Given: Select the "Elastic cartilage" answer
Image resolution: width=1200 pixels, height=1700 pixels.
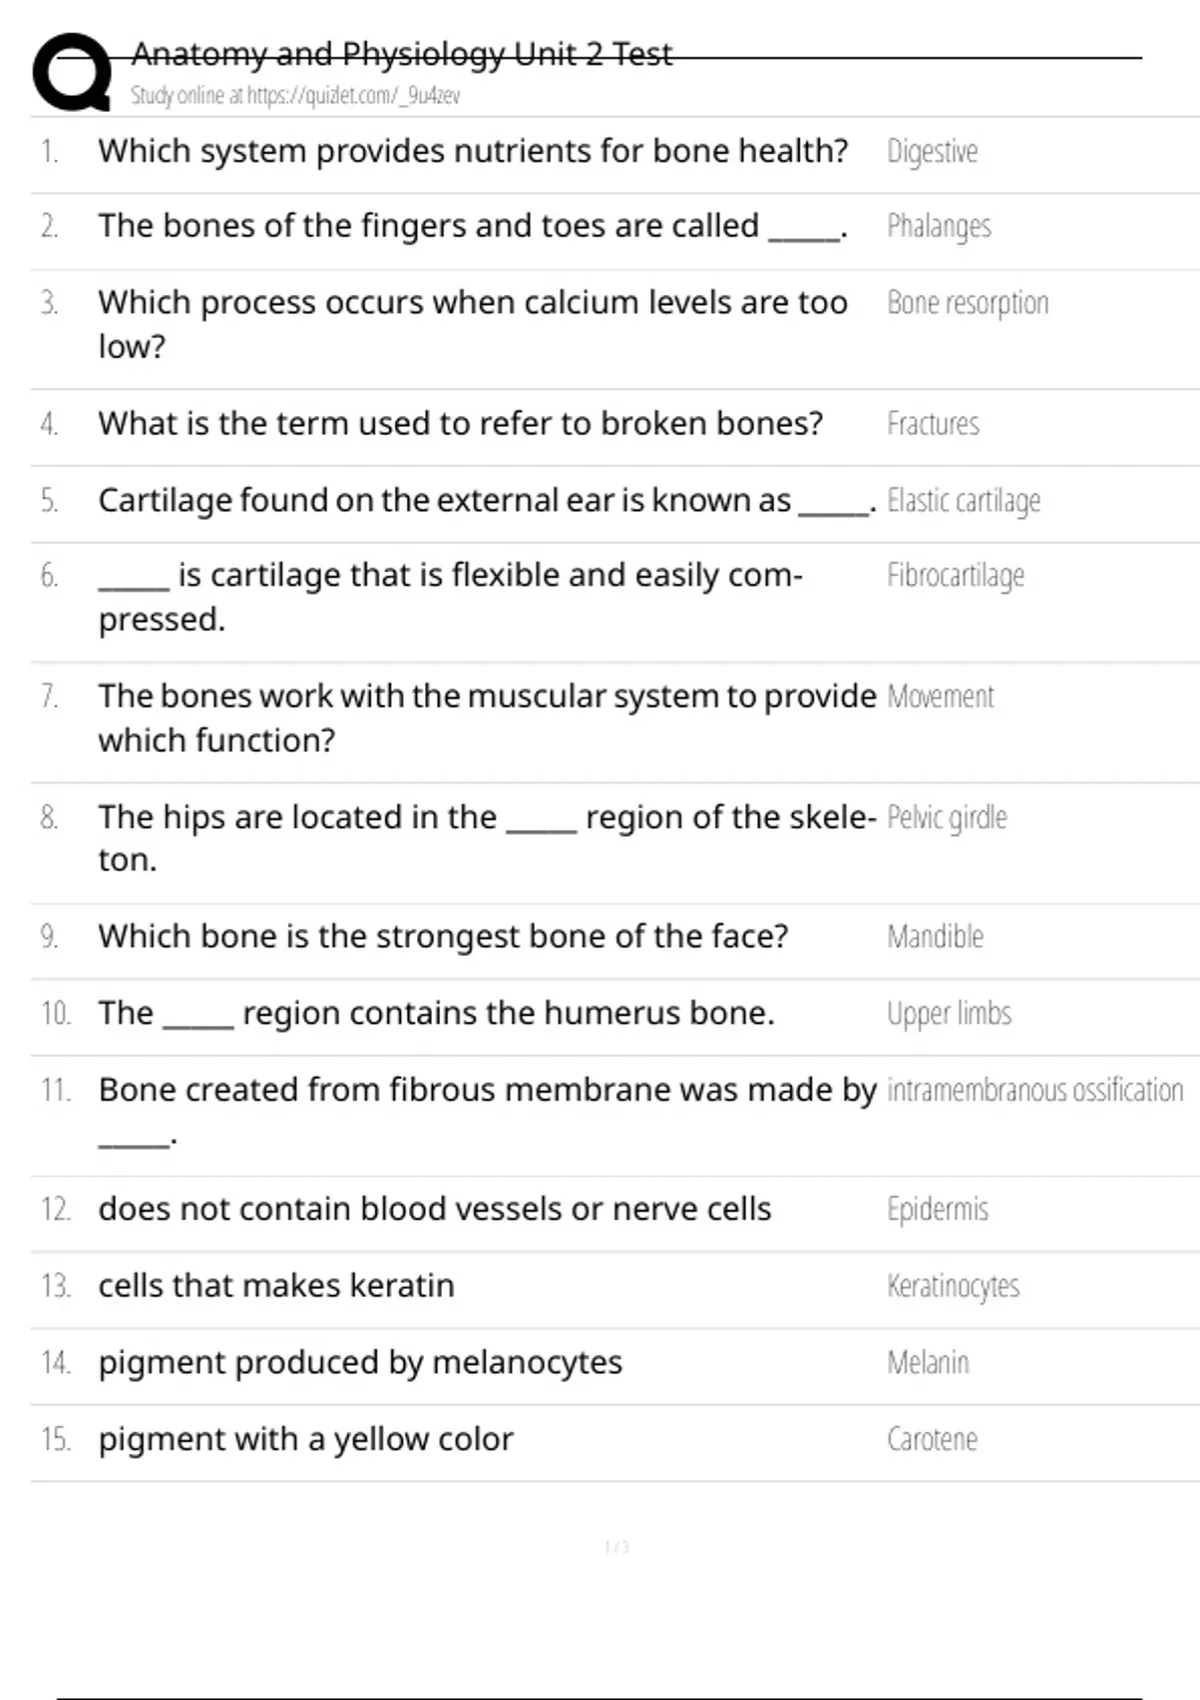Looking at the screenshot, I should [963, 500].
